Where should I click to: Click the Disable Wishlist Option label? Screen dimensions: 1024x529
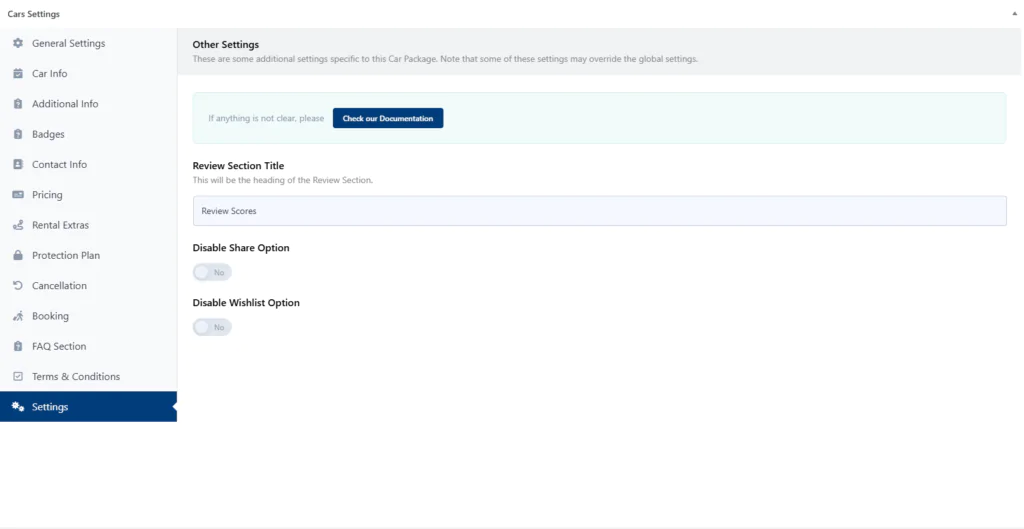click(246, 303)
